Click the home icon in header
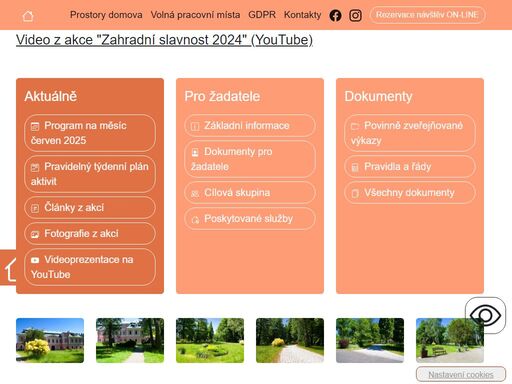512x384 pixels. (28, 16)
